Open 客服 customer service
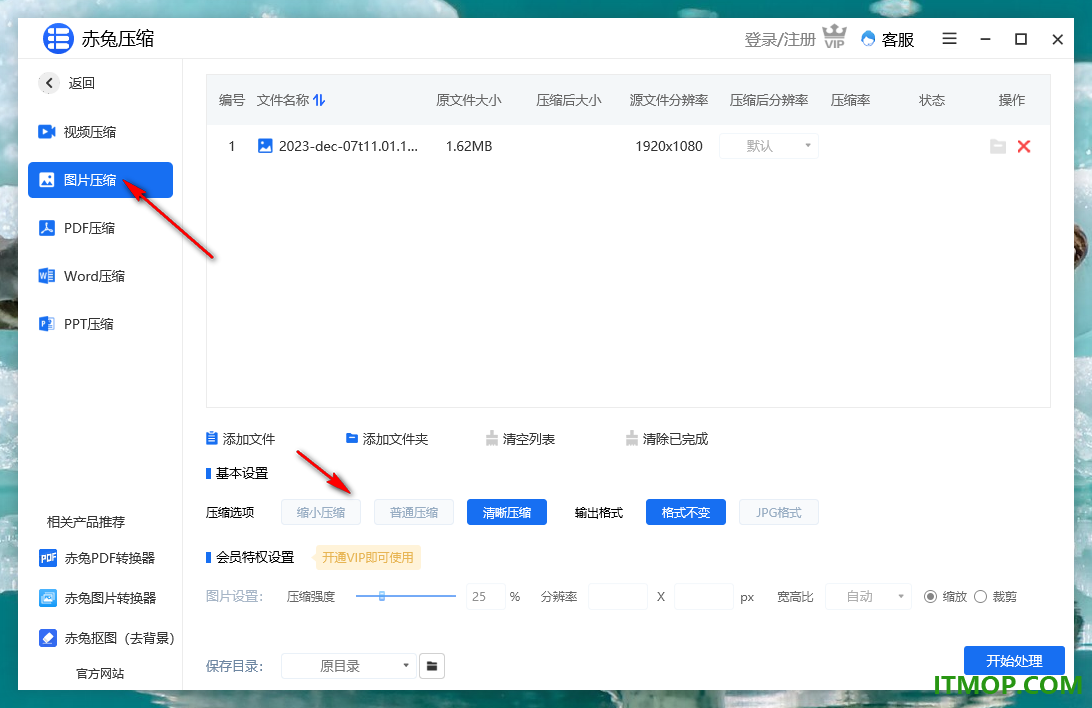 [x=888, y=40]
